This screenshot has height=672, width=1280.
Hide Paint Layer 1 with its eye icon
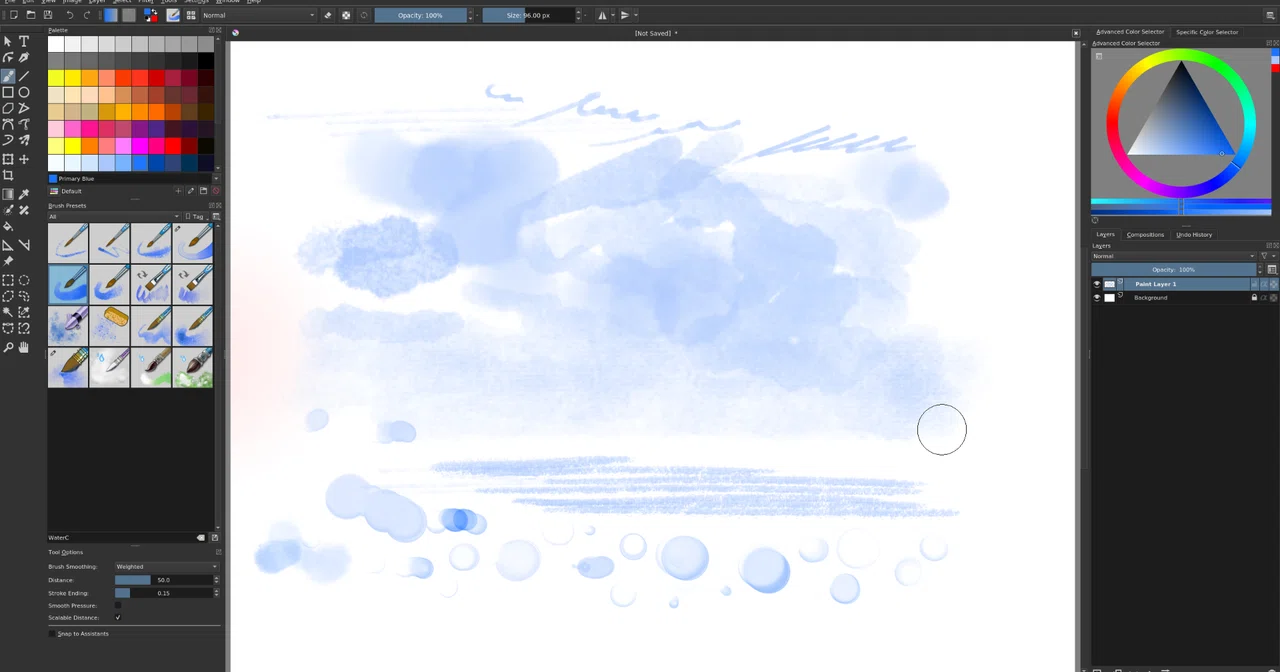(1097, 284)
